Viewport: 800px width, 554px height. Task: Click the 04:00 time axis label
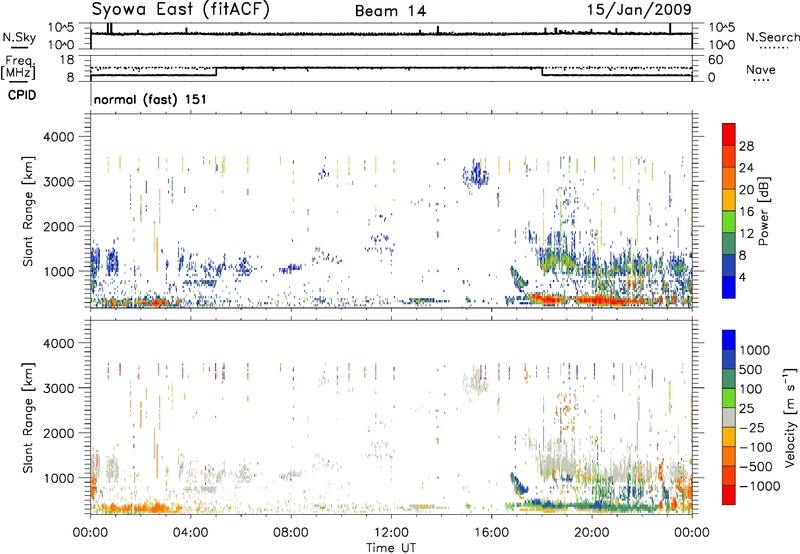[x=191, y=533]
